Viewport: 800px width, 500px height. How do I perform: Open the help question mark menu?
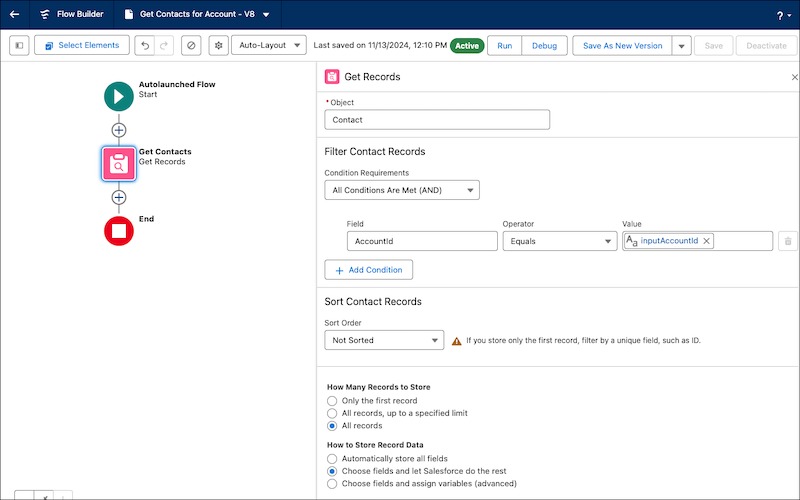point(784,16)
